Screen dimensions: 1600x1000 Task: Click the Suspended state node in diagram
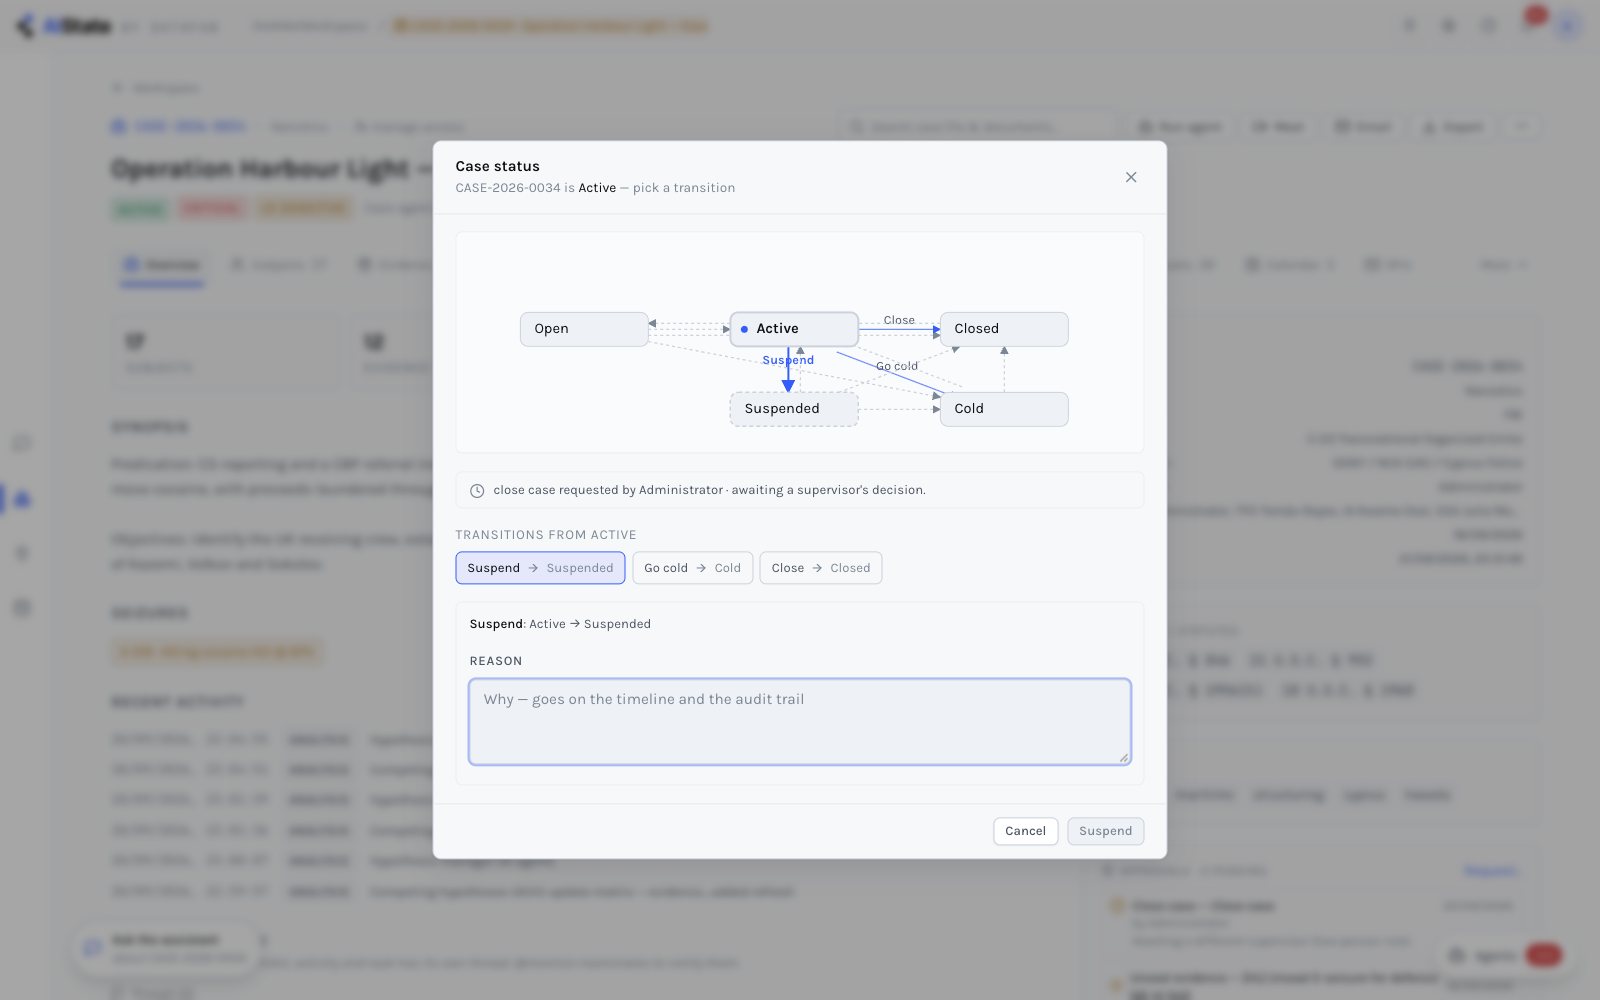click(x=794, y=409)
